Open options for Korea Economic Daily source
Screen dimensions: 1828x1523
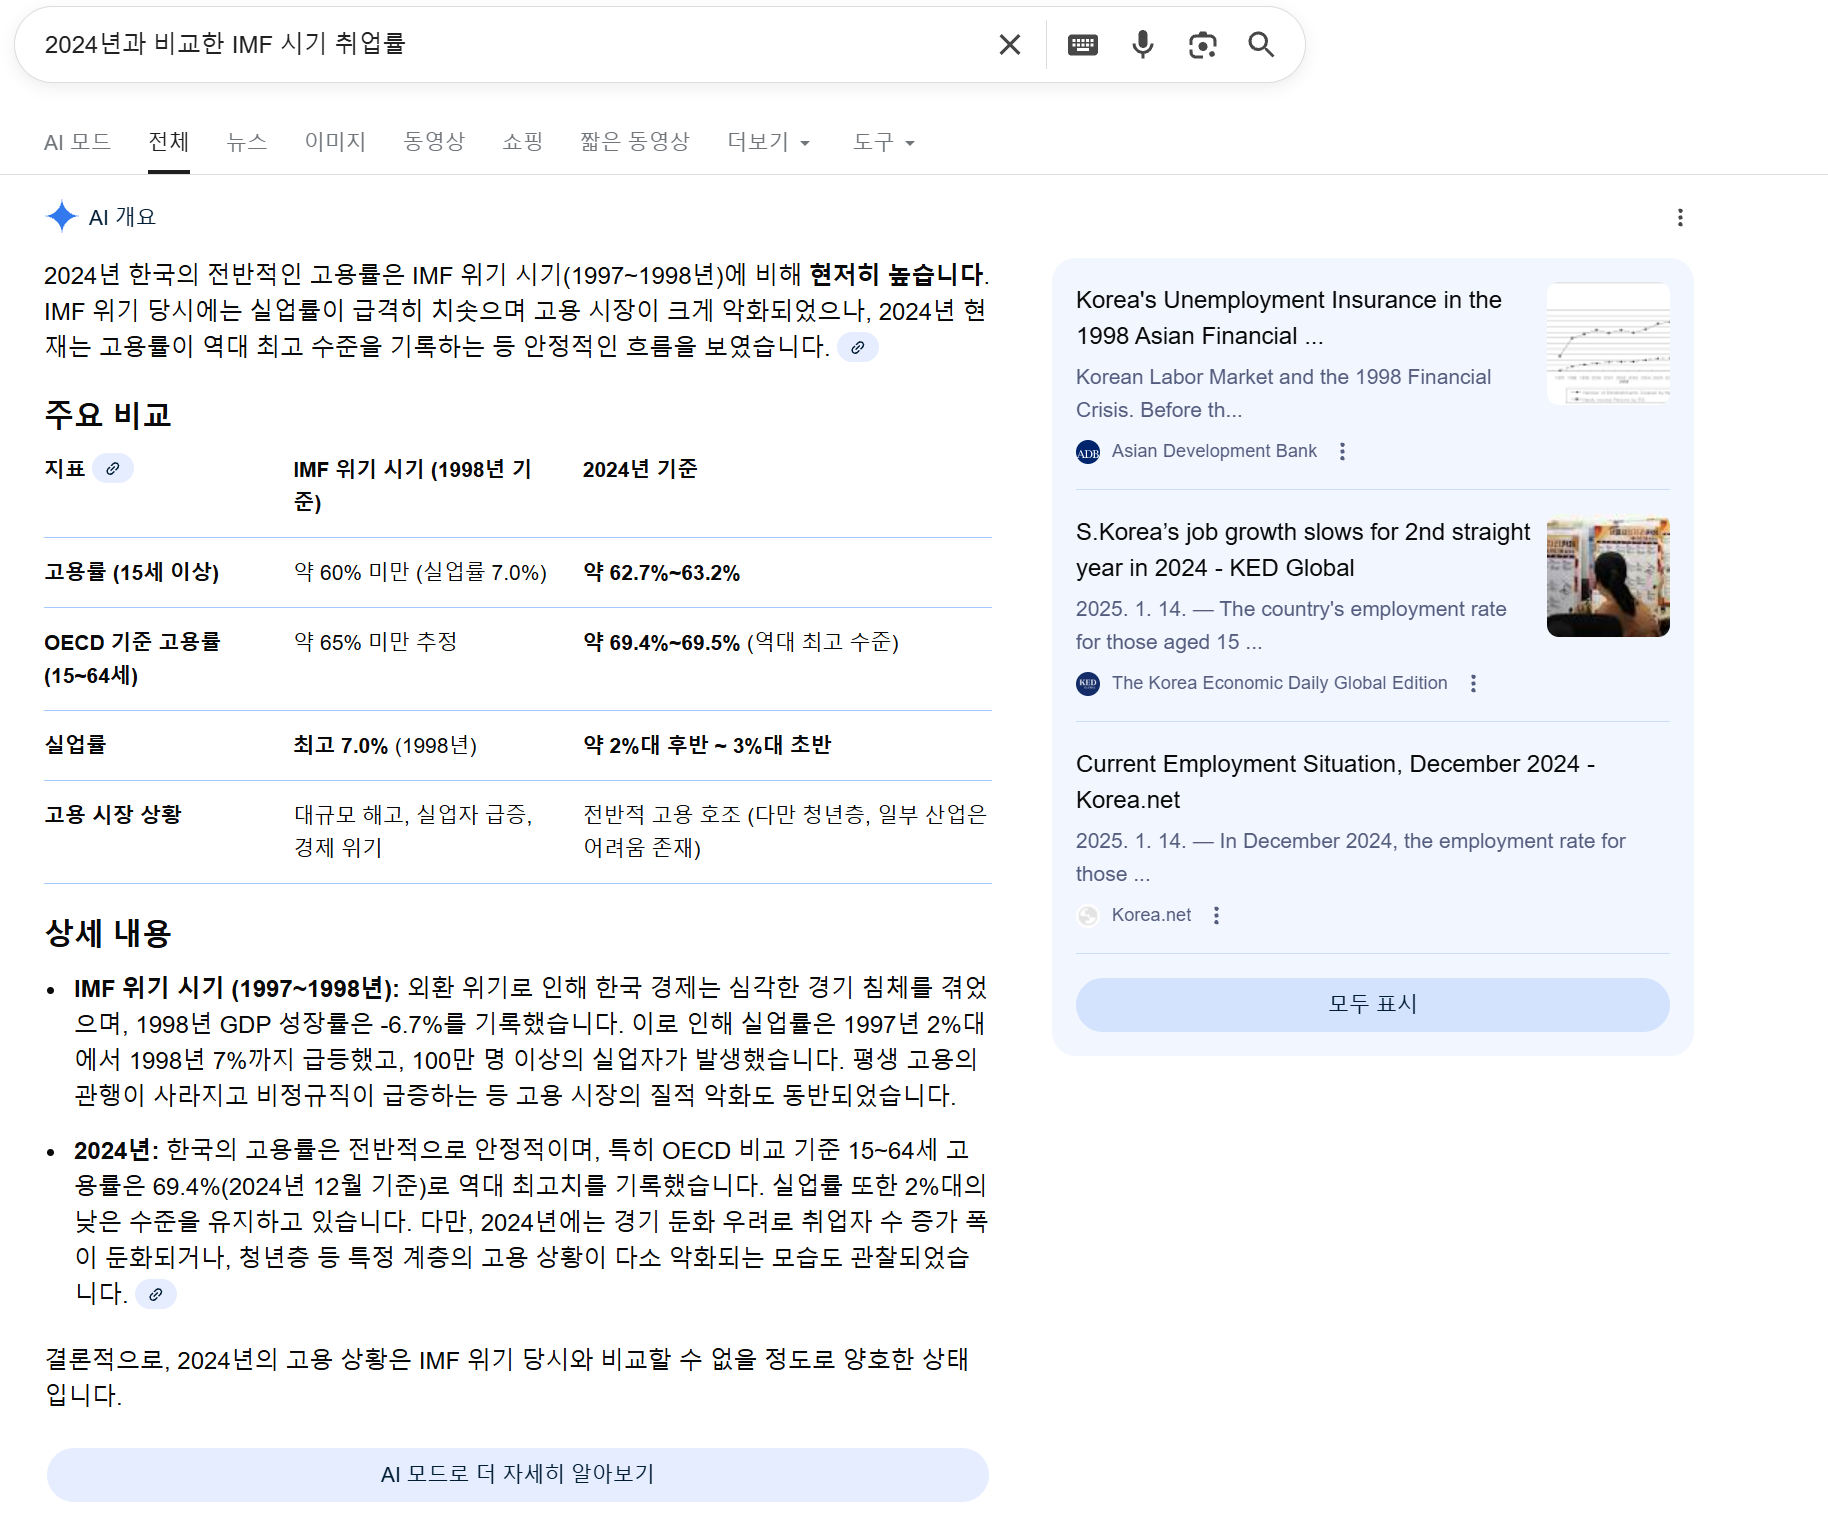point(1472,684)
